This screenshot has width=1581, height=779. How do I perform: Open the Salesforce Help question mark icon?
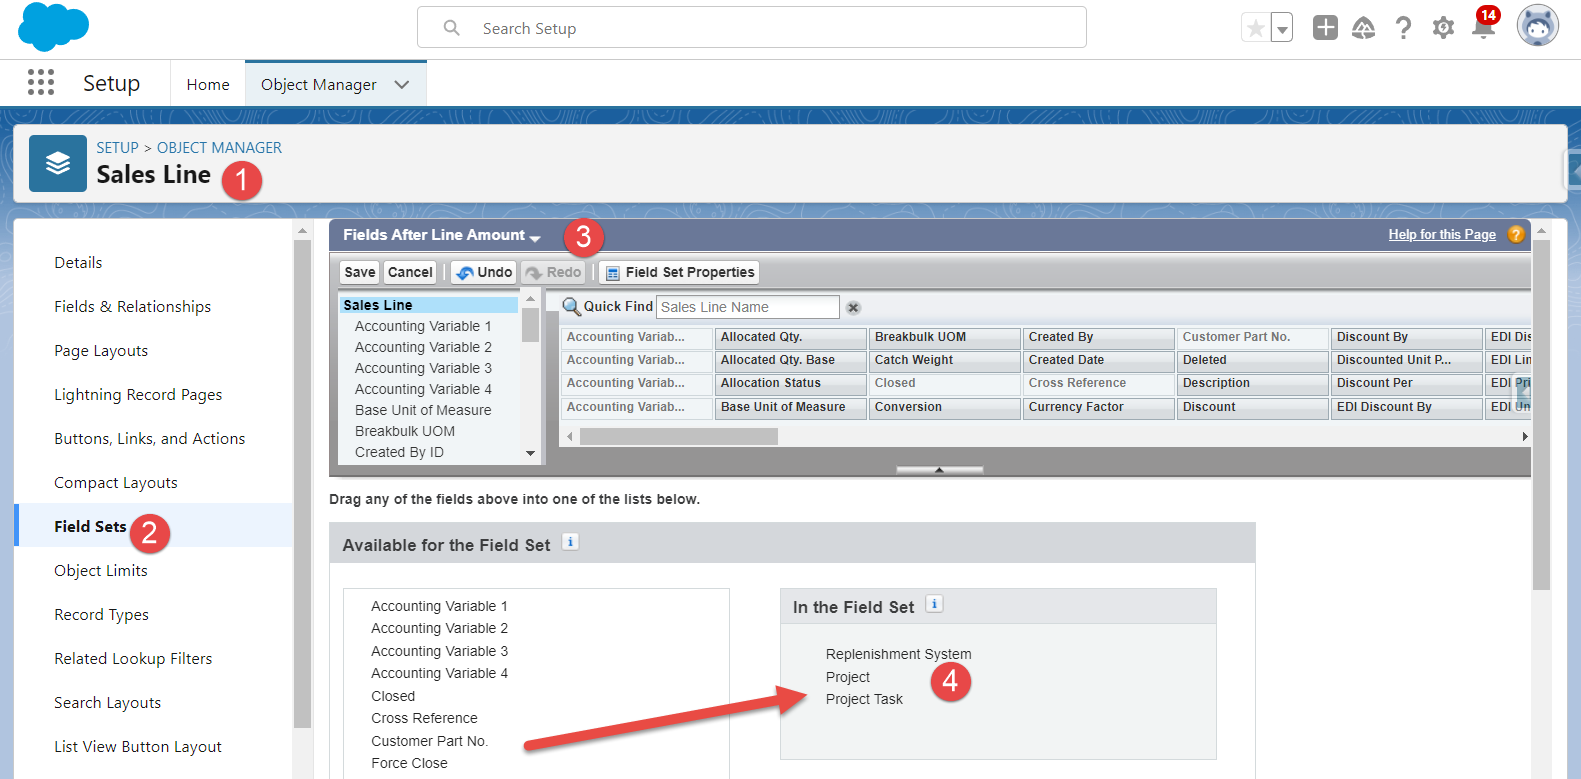(1404, 28)
